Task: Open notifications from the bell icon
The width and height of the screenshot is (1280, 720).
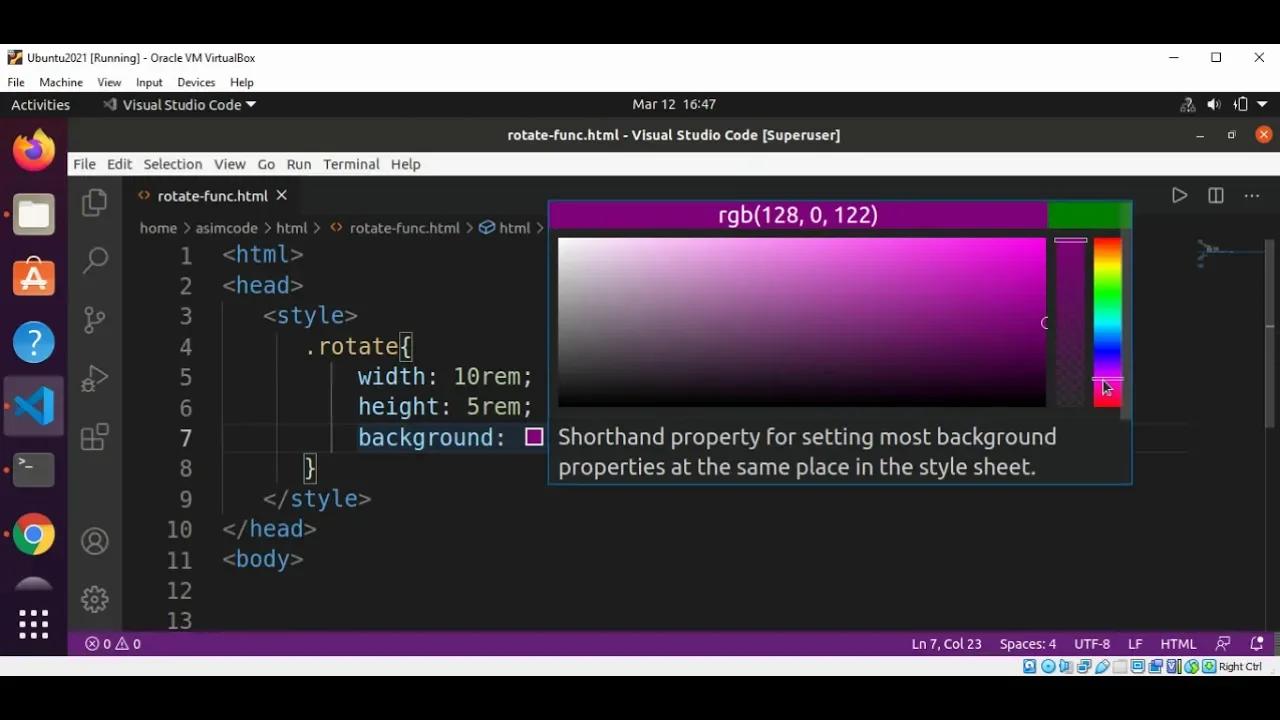Action: pos(1257,643)
